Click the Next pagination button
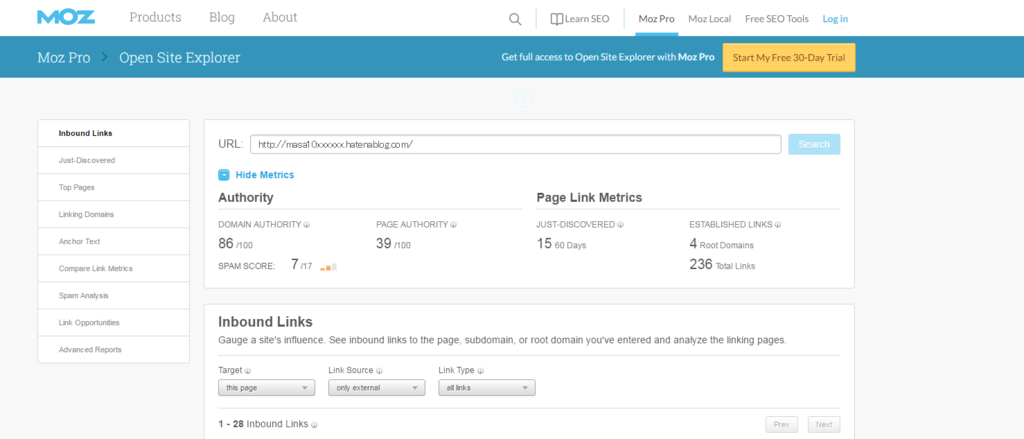The width and height of the screenshot is (1024, 439). [824, 425]
